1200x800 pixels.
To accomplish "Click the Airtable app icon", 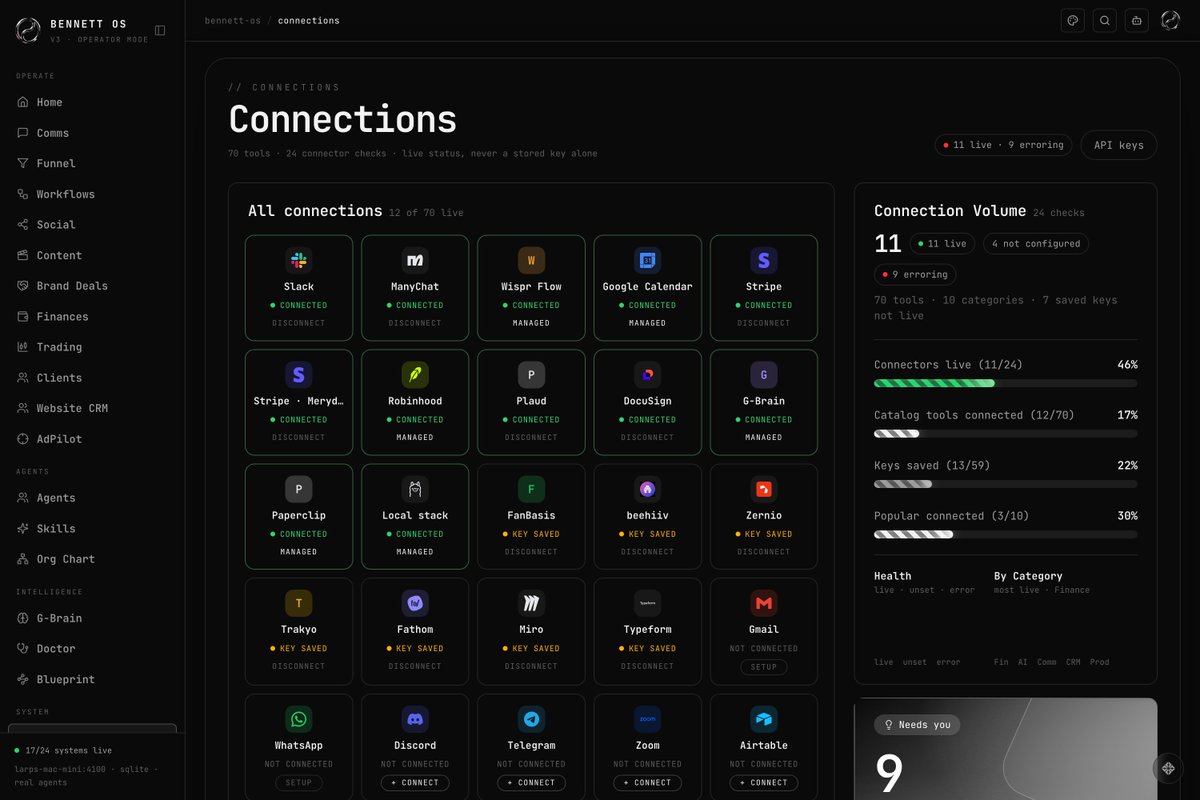I will point(763,719).
